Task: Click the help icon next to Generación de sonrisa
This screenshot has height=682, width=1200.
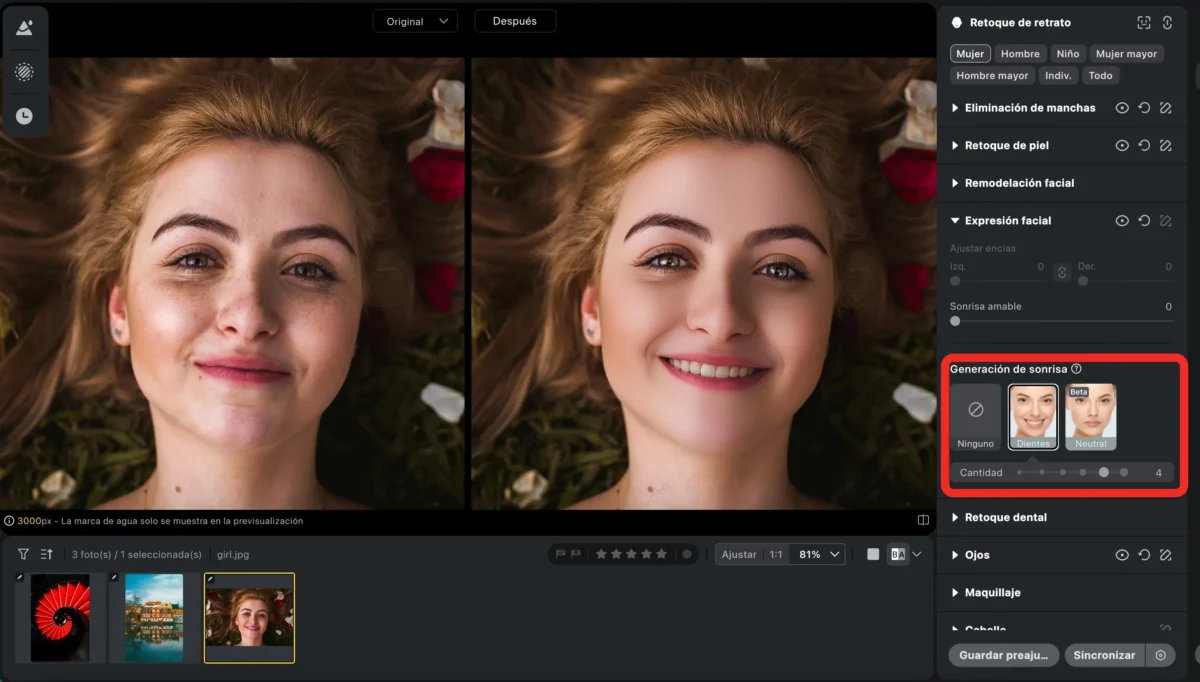Action: pos(1076,369)
